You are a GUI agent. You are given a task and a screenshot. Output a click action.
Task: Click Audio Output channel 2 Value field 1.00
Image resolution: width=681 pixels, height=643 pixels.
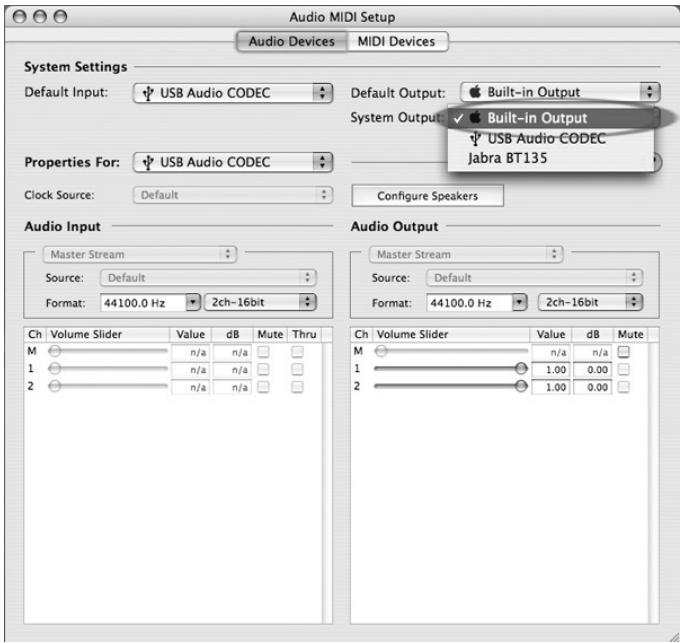[551, 387]
